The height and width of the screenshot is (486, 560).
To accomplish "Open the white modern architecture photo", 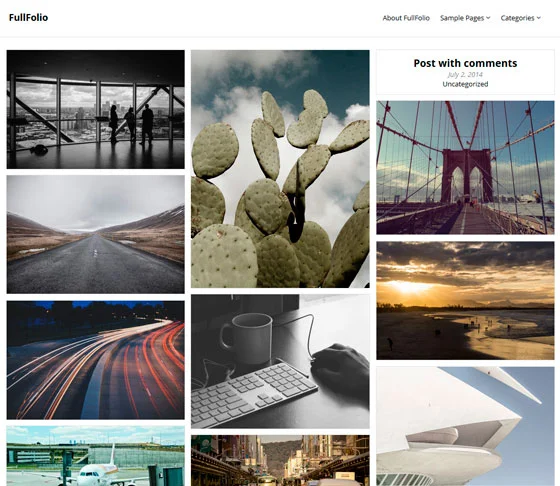I will point(465,426).
